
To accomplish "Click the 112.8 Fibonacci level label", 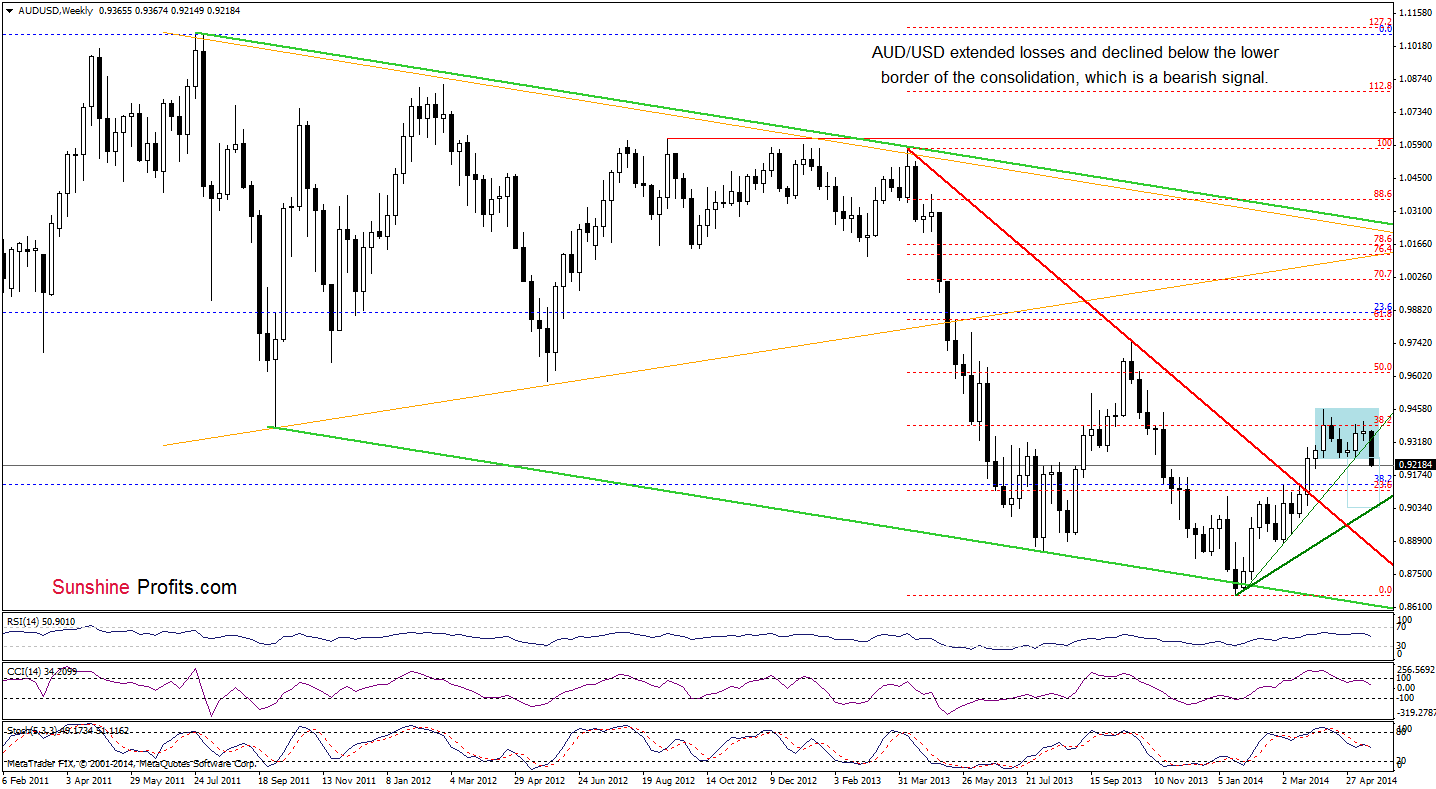I will (1380, 86).
